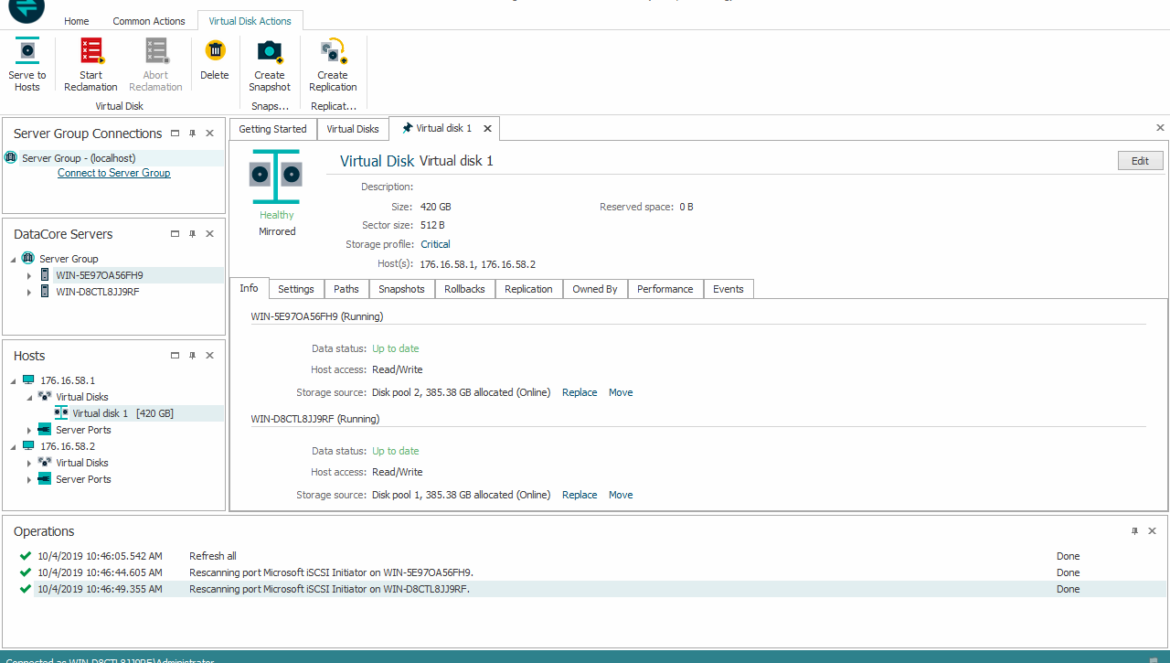Screen dimensions: 1170x663
Task: Select the rescanning WIN-5E97OA56FH9 operation row
Action: click(592, 573)
